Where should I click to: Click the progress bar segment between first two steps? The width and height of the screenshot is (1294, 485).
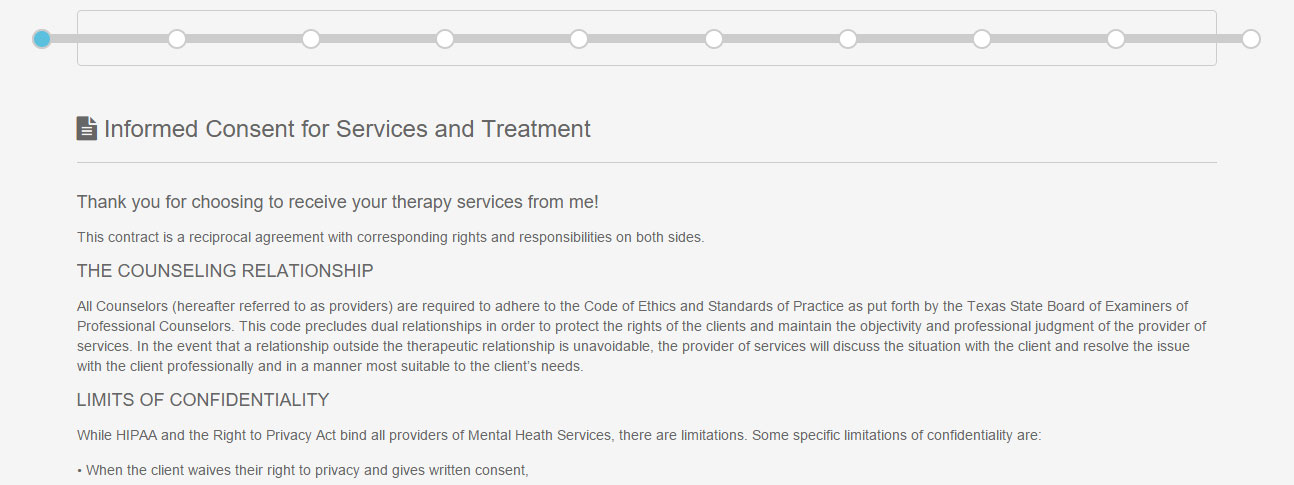coord(109,39)
